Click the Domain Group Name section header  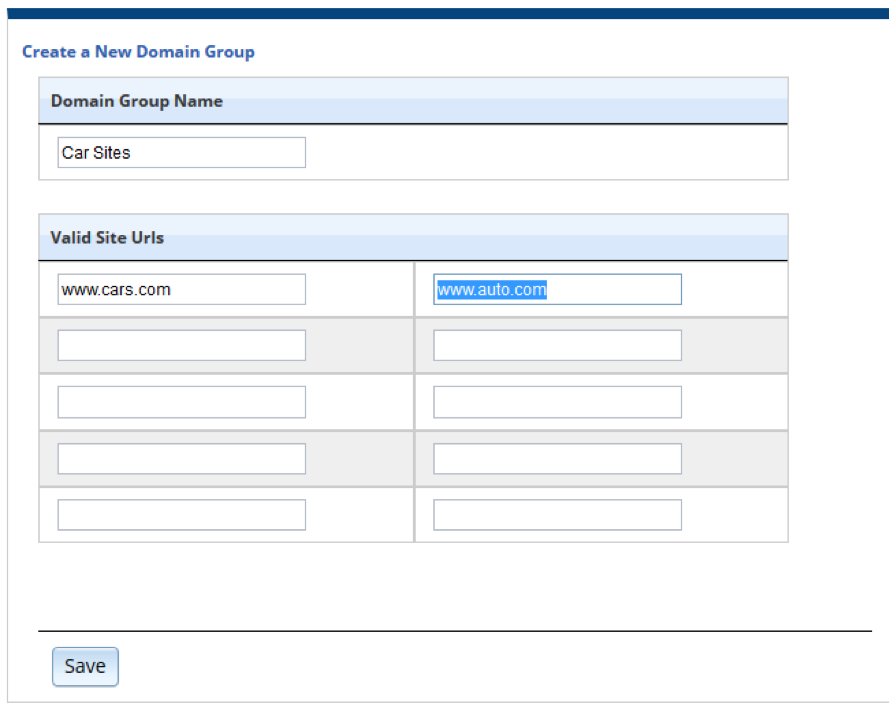coord(136,101)
